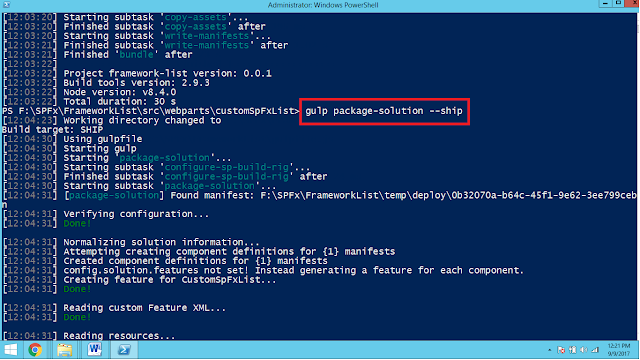
Task: Click "Starting subtask 'write-manifests'" line
Action: click(x=167, y=36)
